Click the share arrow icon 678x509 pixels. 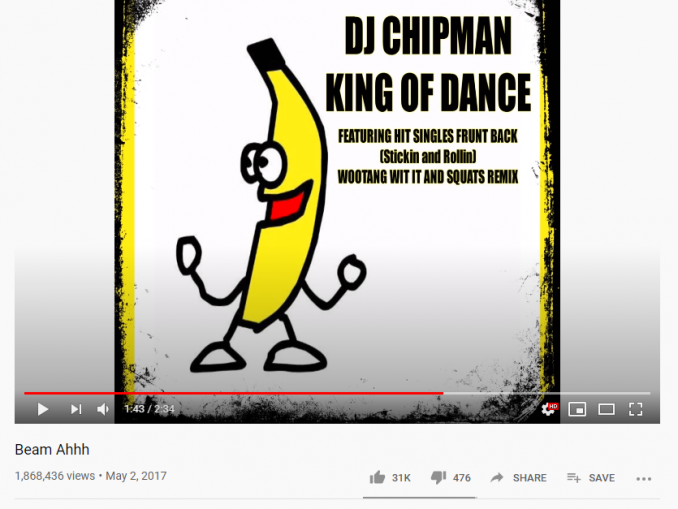[497, 477]
